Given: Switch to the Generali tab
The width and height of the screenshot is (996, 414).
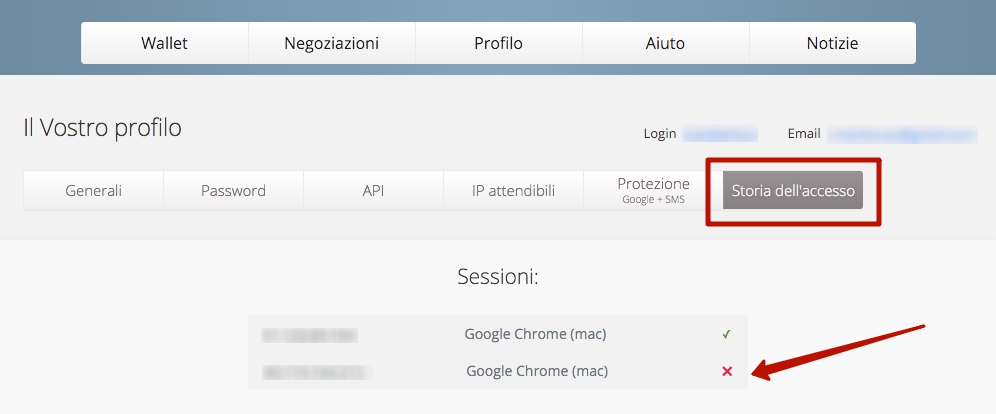Looking at the screenshot, I should [93, 190].
